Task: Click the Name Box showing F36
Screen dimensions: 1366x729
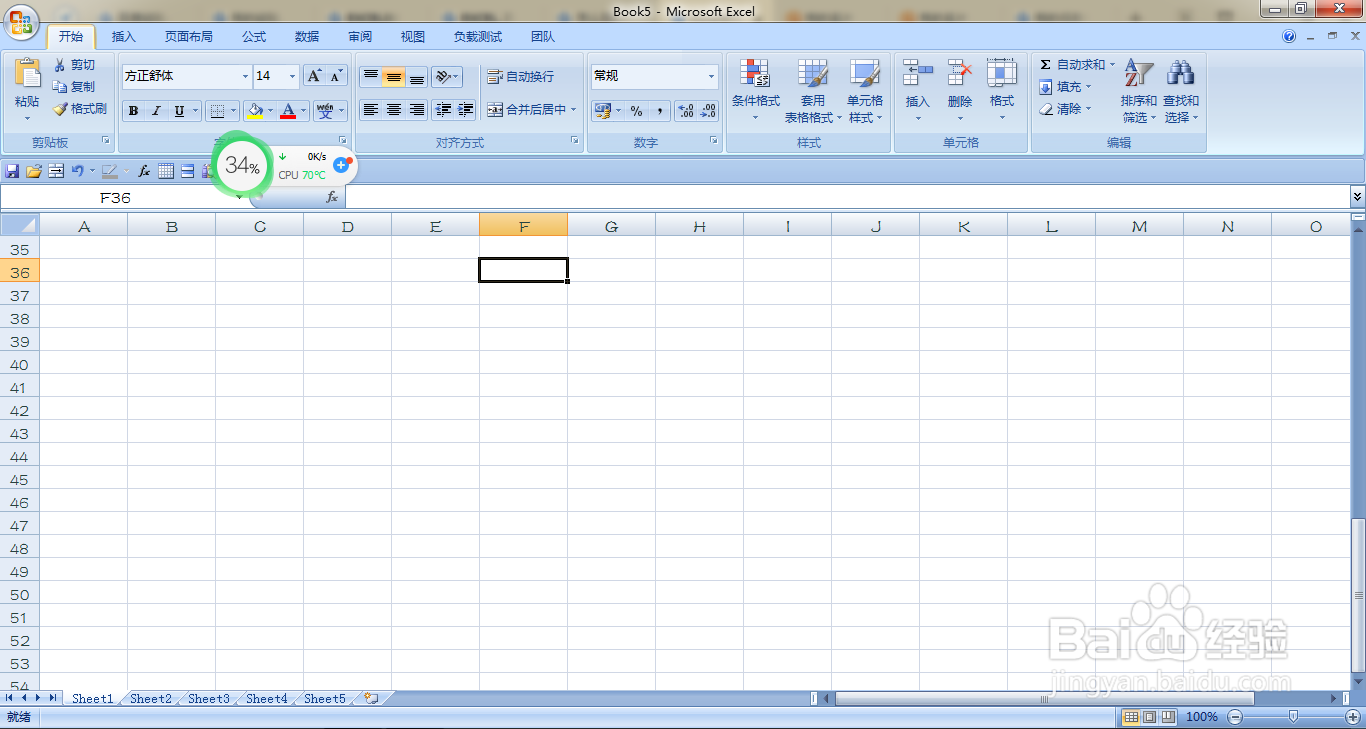Action: click(116, 198)
